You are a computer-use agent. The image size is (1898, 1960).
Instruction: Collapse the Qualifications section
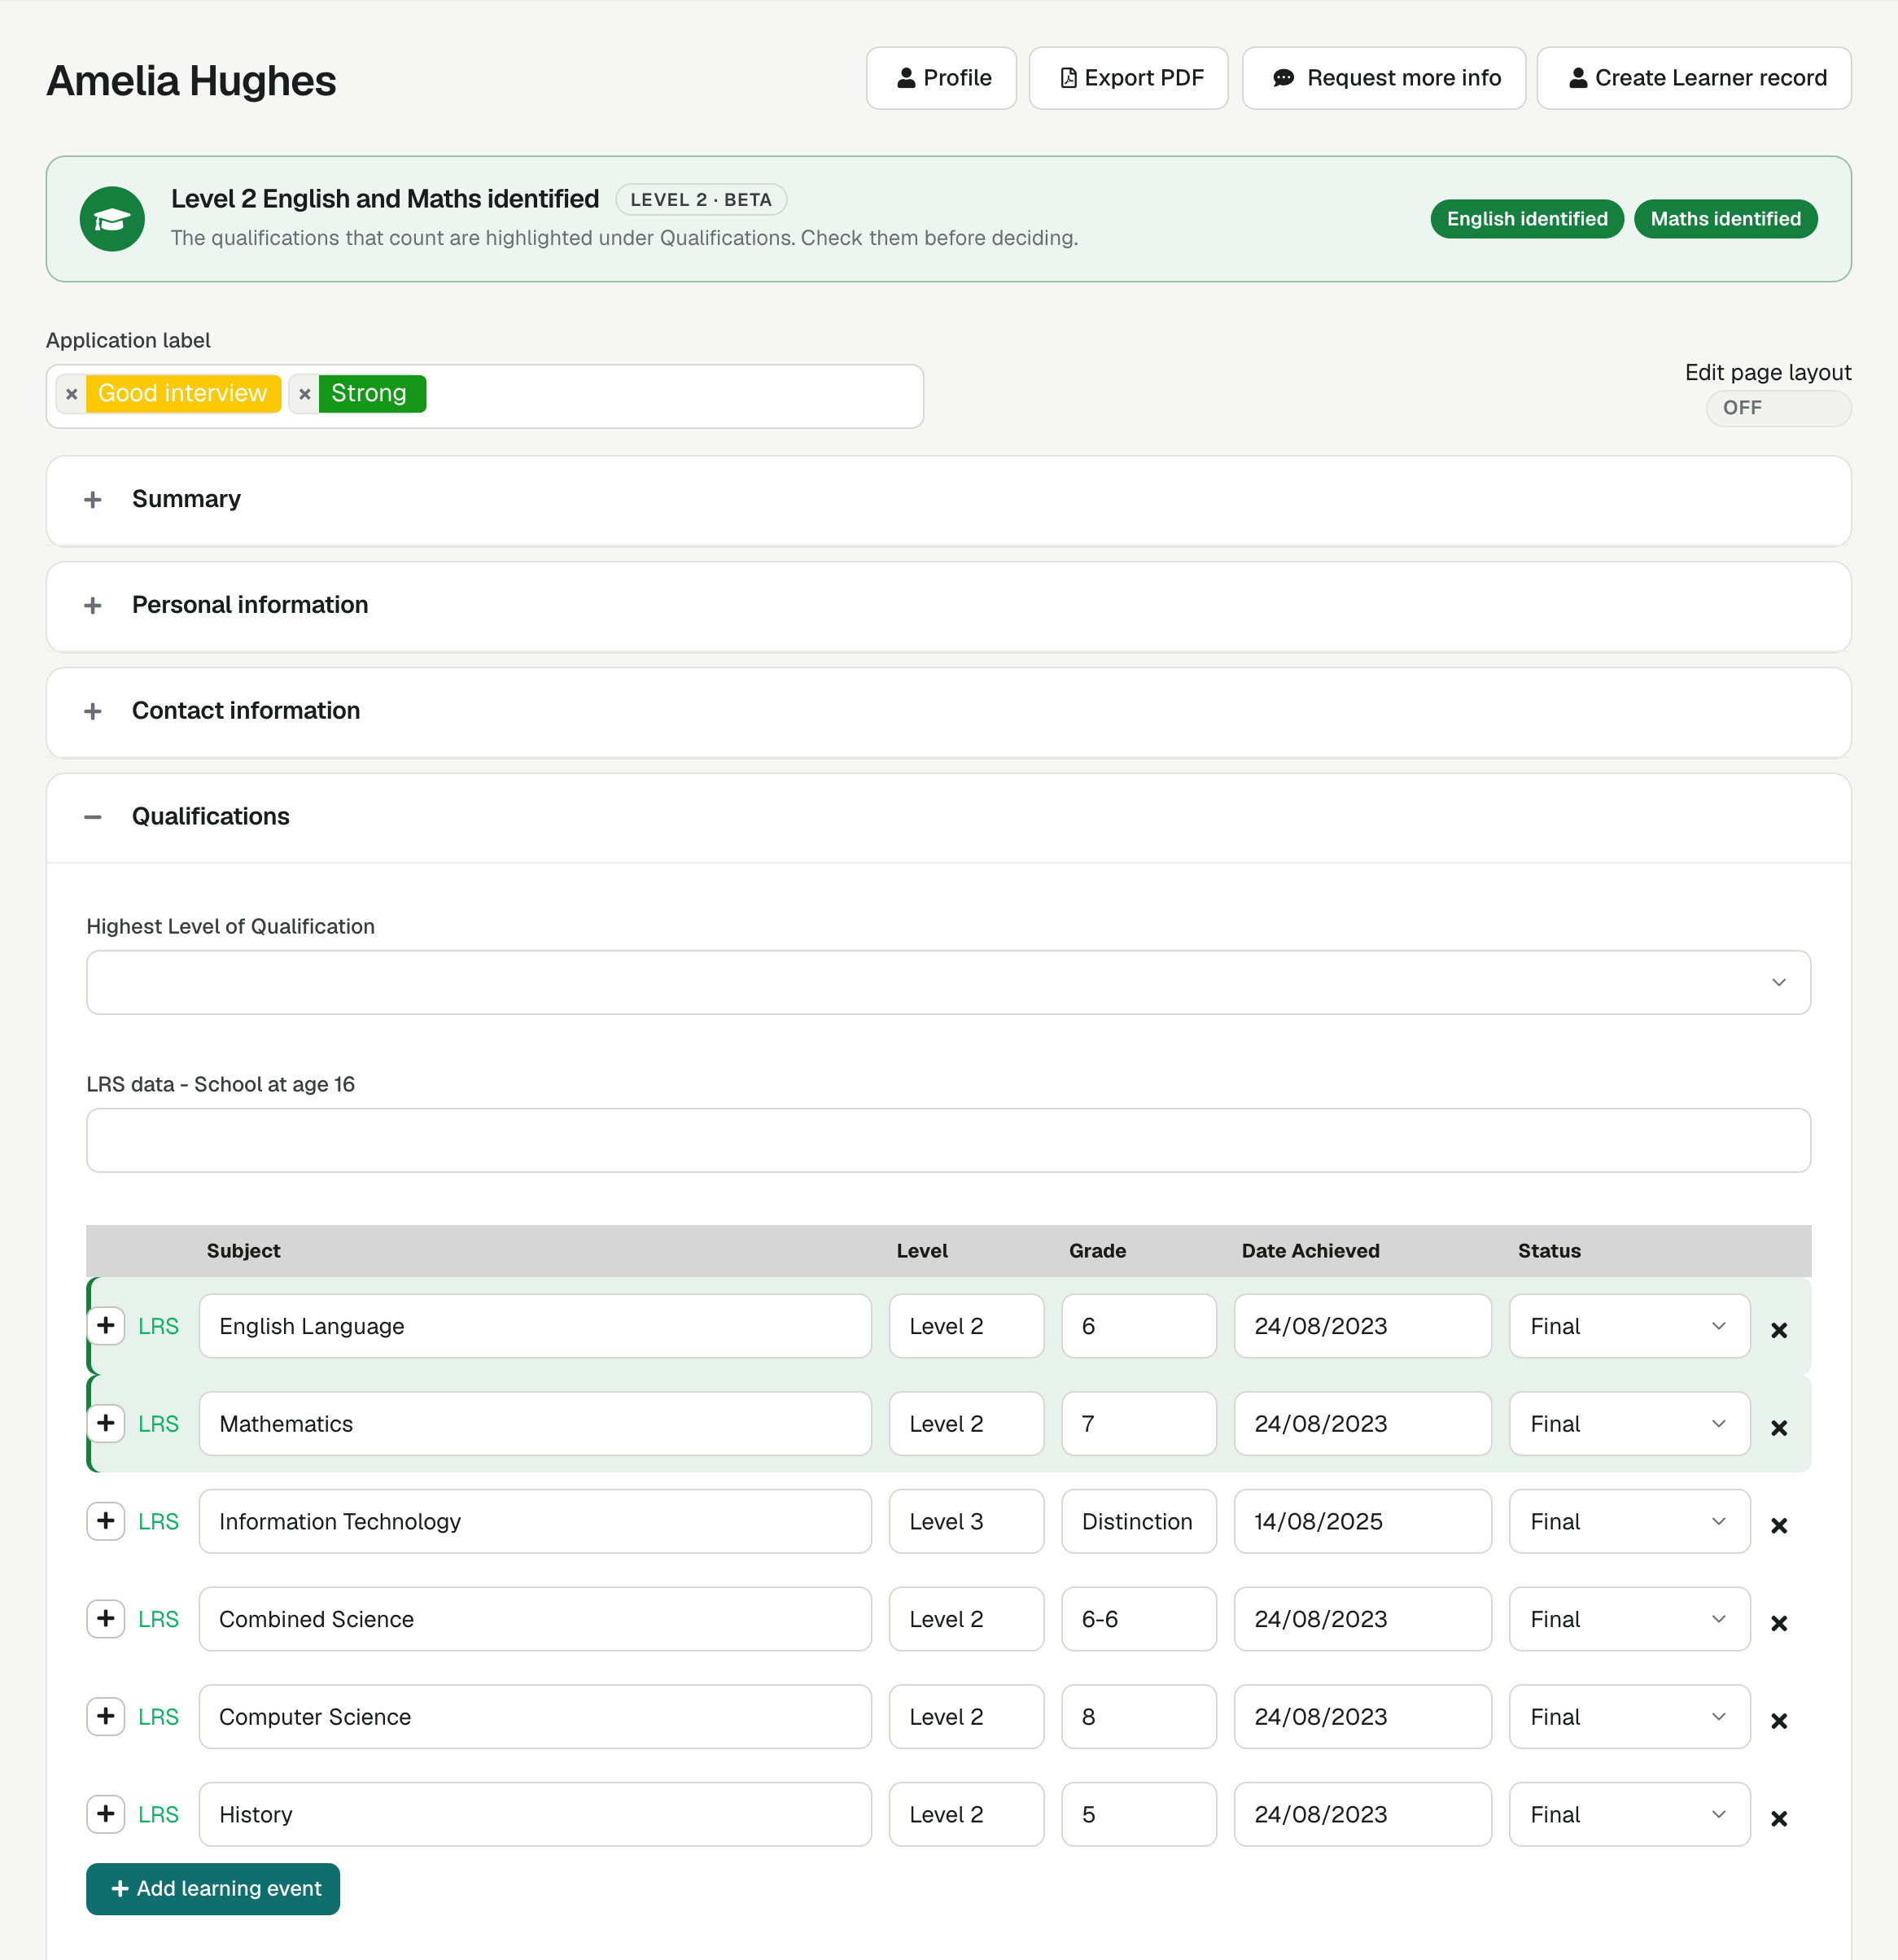(948, 817)
